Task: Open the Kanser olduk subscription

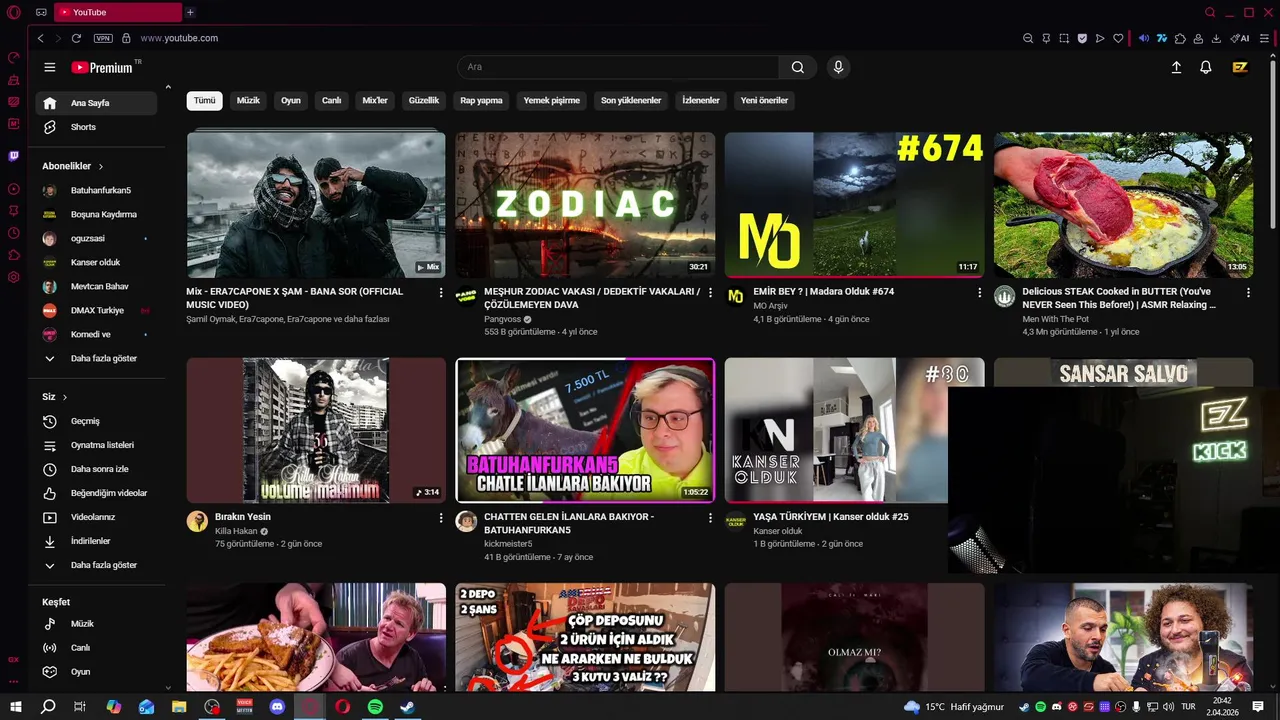Action: click(96, 262)
